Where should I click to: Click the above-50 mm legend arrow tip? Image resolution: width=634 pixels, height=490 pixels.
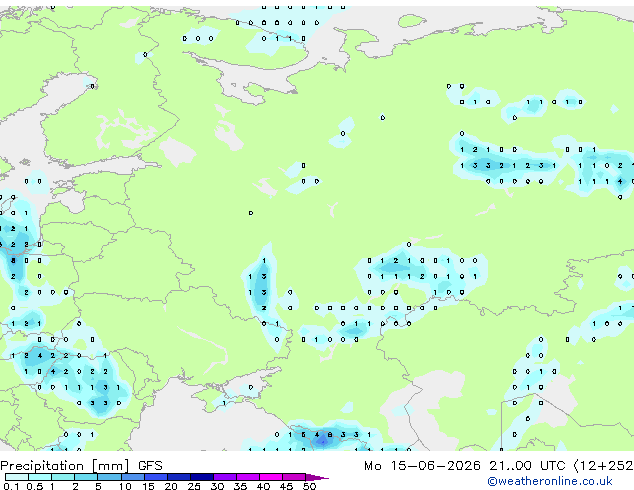317,477
